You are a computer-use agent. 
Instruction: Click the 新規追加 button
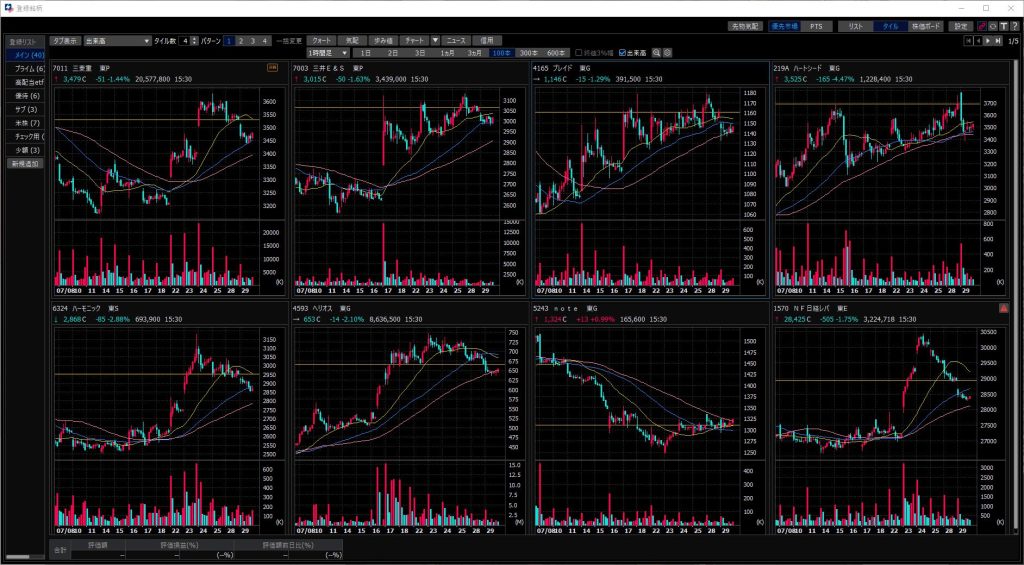pyautogui.click(x=27, y=163)
